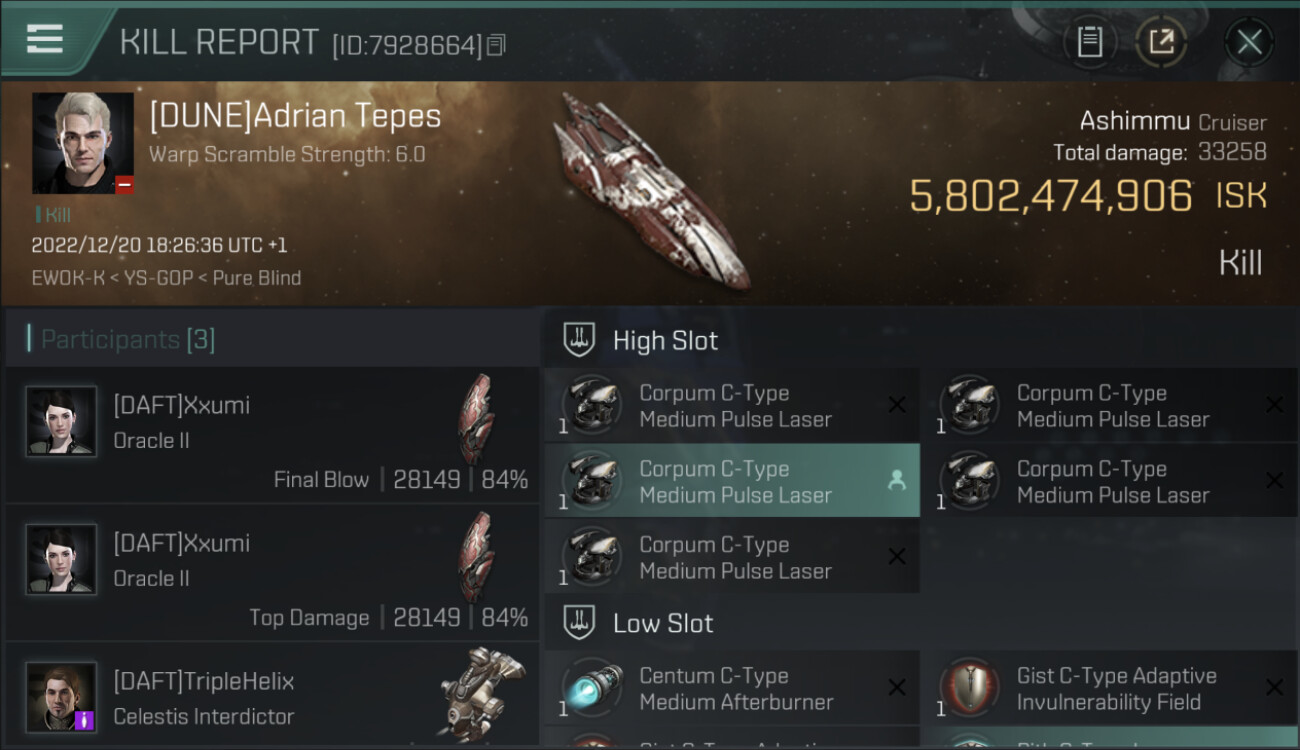Click the person icon on highlighted laser
Viewport: 1300px width, 750px height.
click(897, 481)
